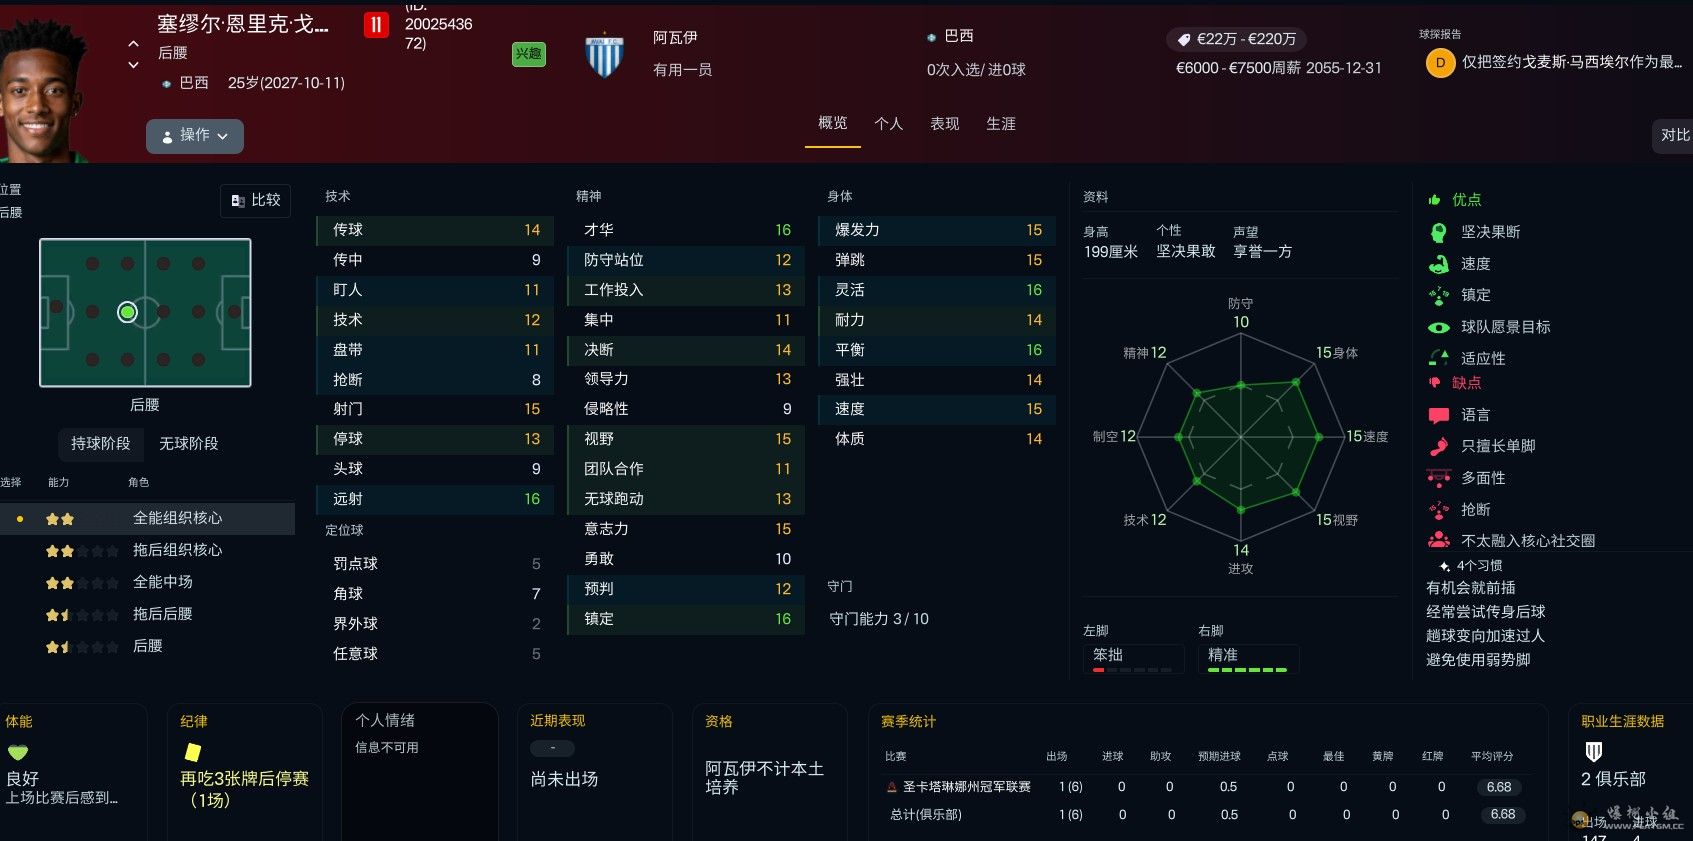The height and width of the screenshot is (841, 1693).
Task: Click the green 兴趣 interest tag
Action: click(x=528, y=54)
